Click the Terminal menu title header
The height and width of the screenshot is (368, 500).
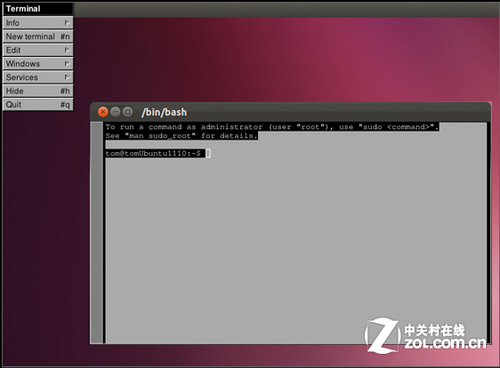click(x=38, y=9)
